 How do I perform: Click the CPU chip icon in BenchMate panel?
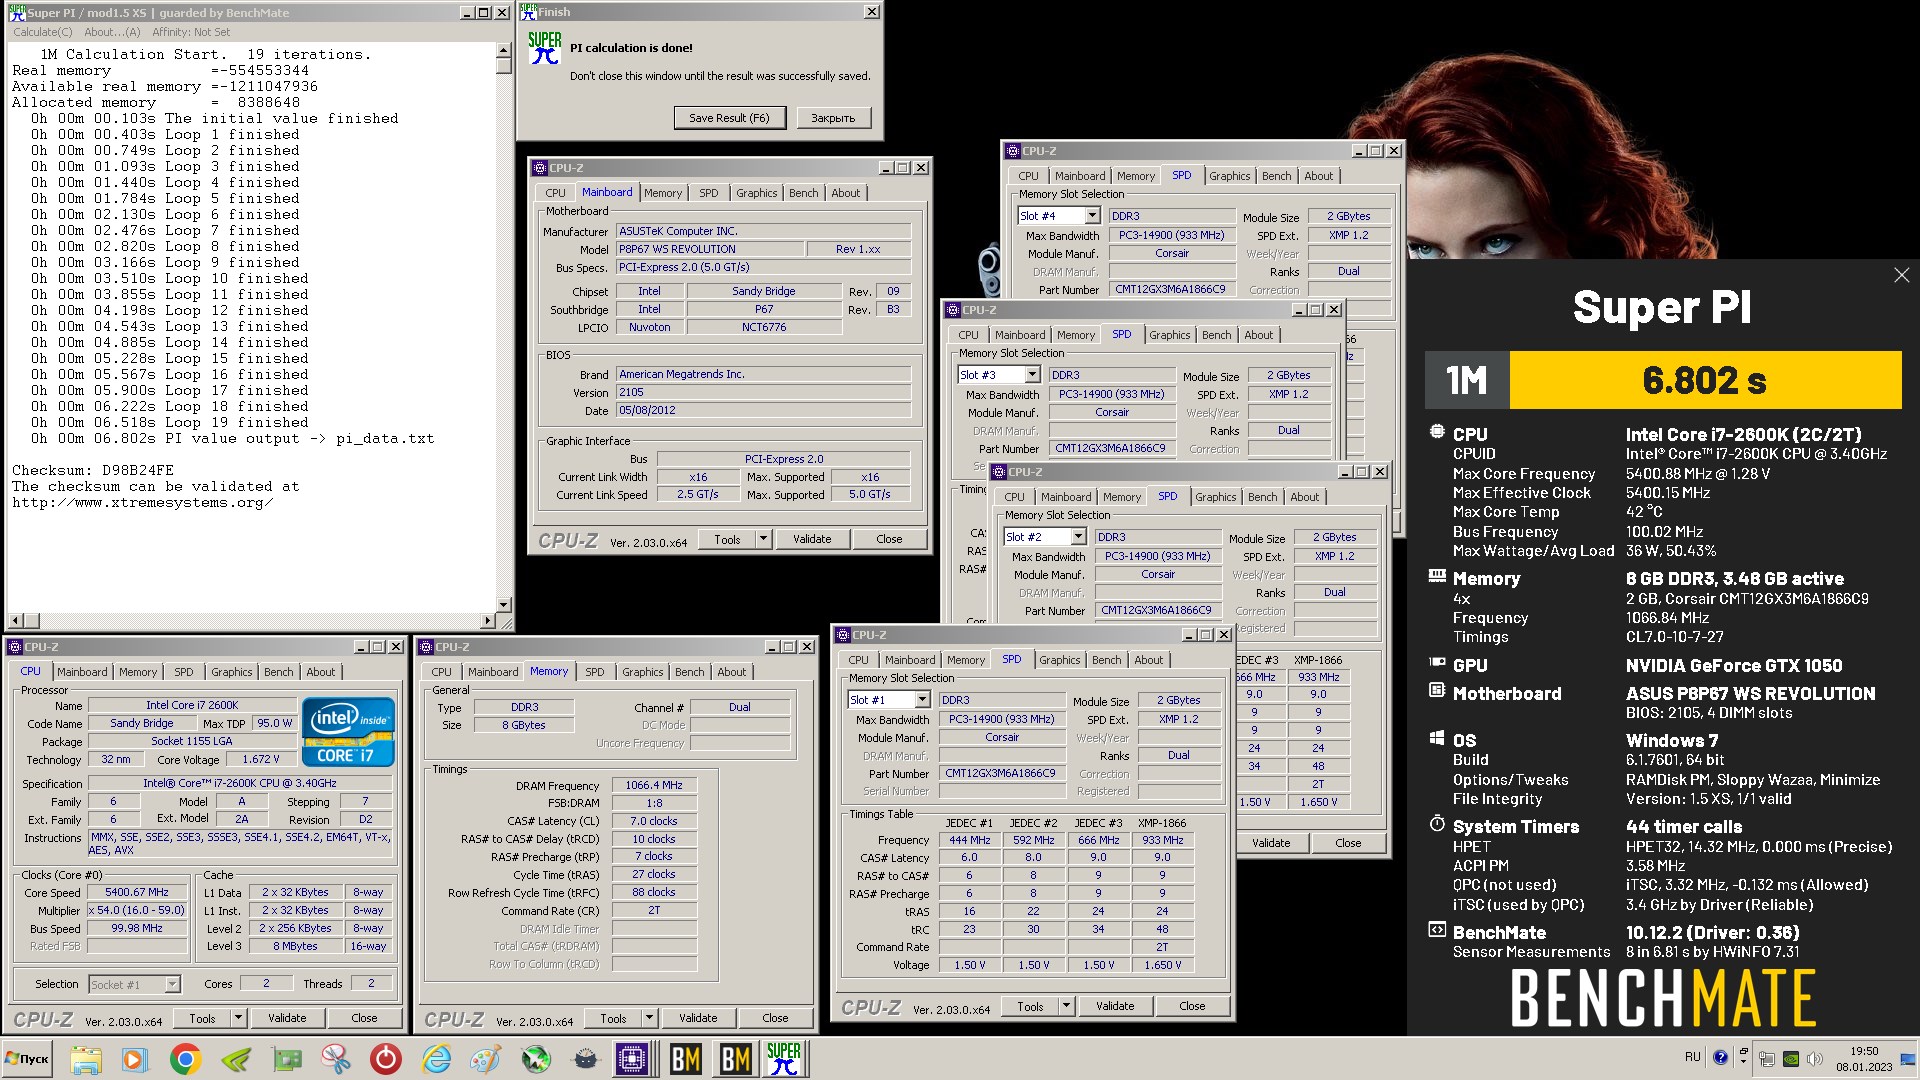1437,433
